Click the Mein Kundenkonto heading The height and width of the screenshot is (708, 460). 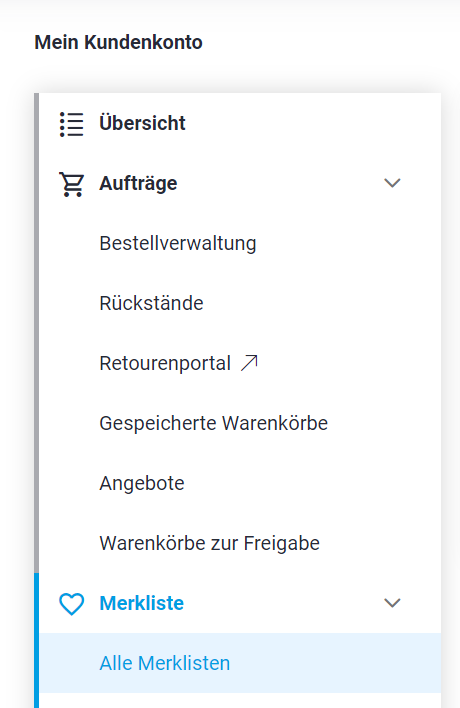tap(118, 42)
